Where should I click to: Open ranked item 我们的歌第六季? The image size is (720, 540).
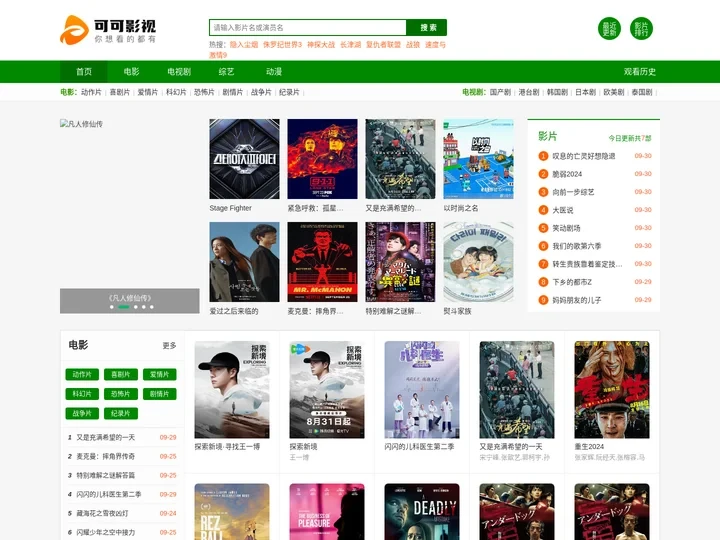point(577,246)
